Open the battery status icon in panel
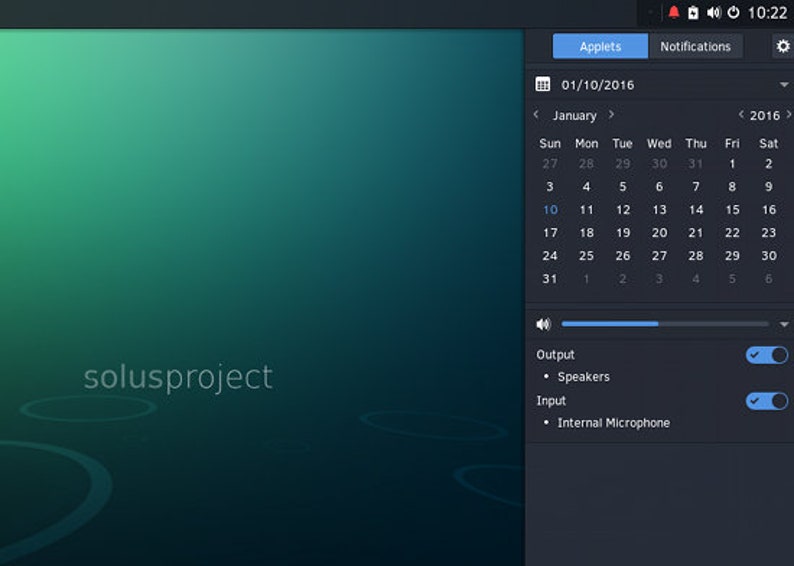Screen dimensions: 794x566 pos(693,13)
